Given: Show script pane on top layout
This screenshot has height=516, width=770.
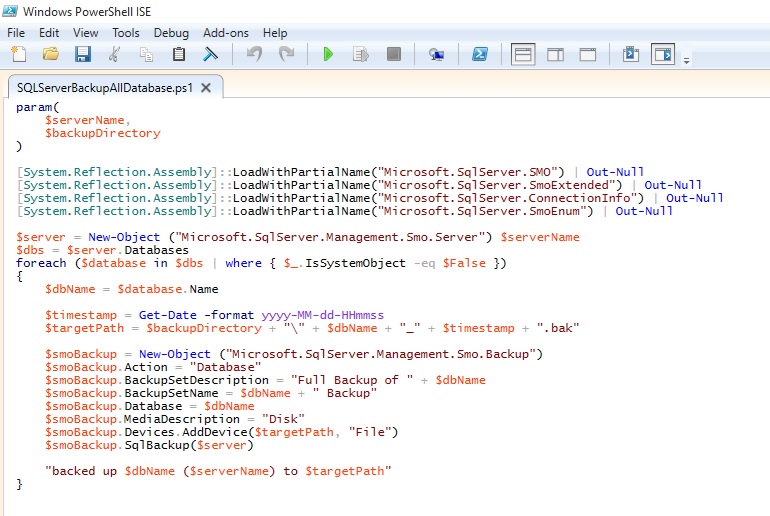Looking at the screenshot, I should click(x=523, y=54).
